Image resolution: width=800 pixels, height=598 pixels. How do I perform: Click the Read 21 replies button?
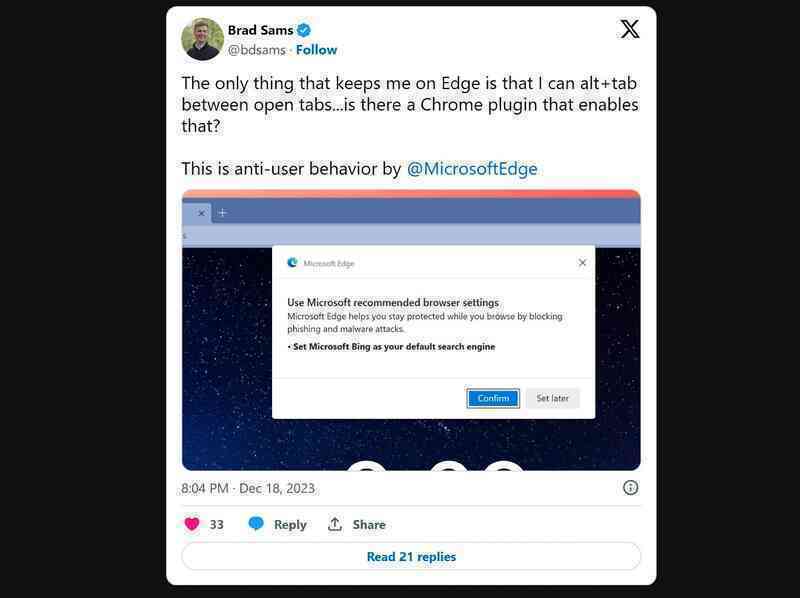[x=411, y=557]
